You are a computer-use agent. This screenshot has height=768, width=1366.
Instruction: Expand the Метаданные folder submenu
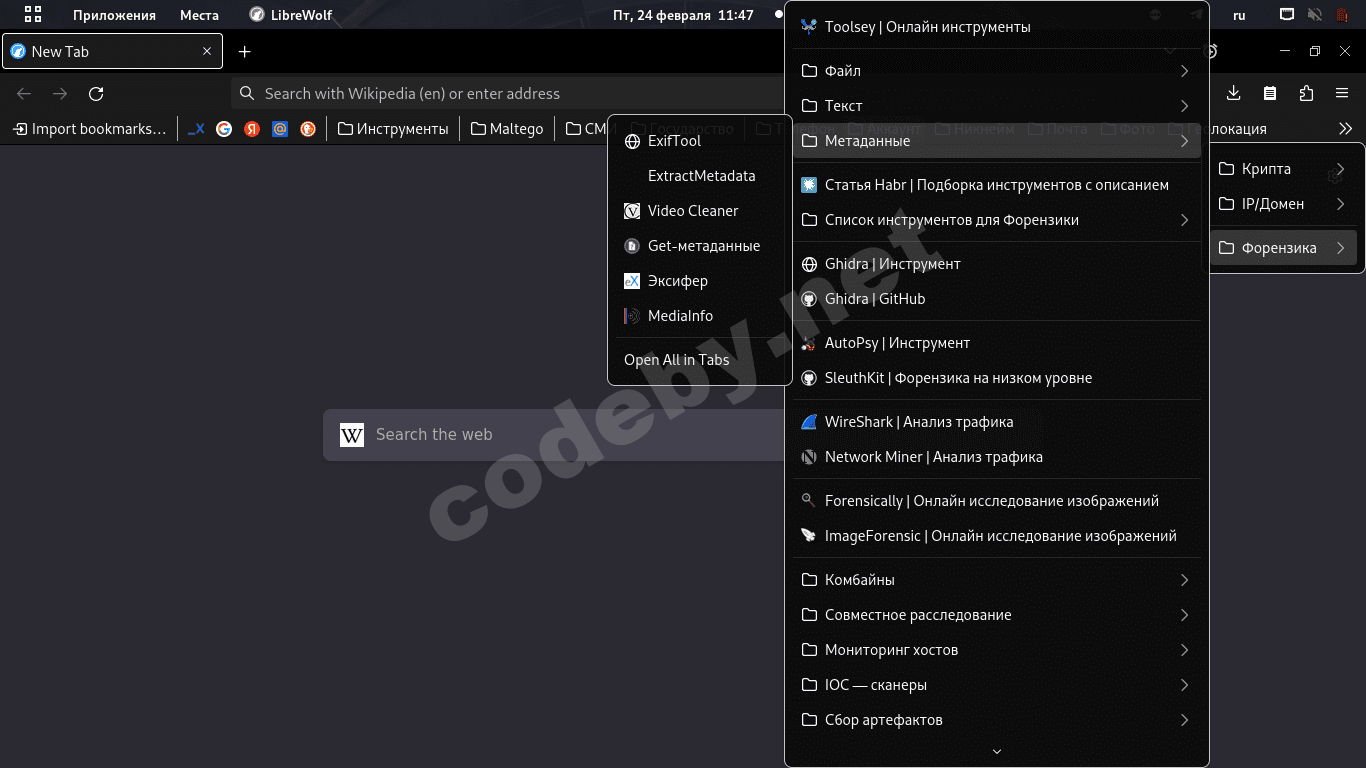click(997, 141)
